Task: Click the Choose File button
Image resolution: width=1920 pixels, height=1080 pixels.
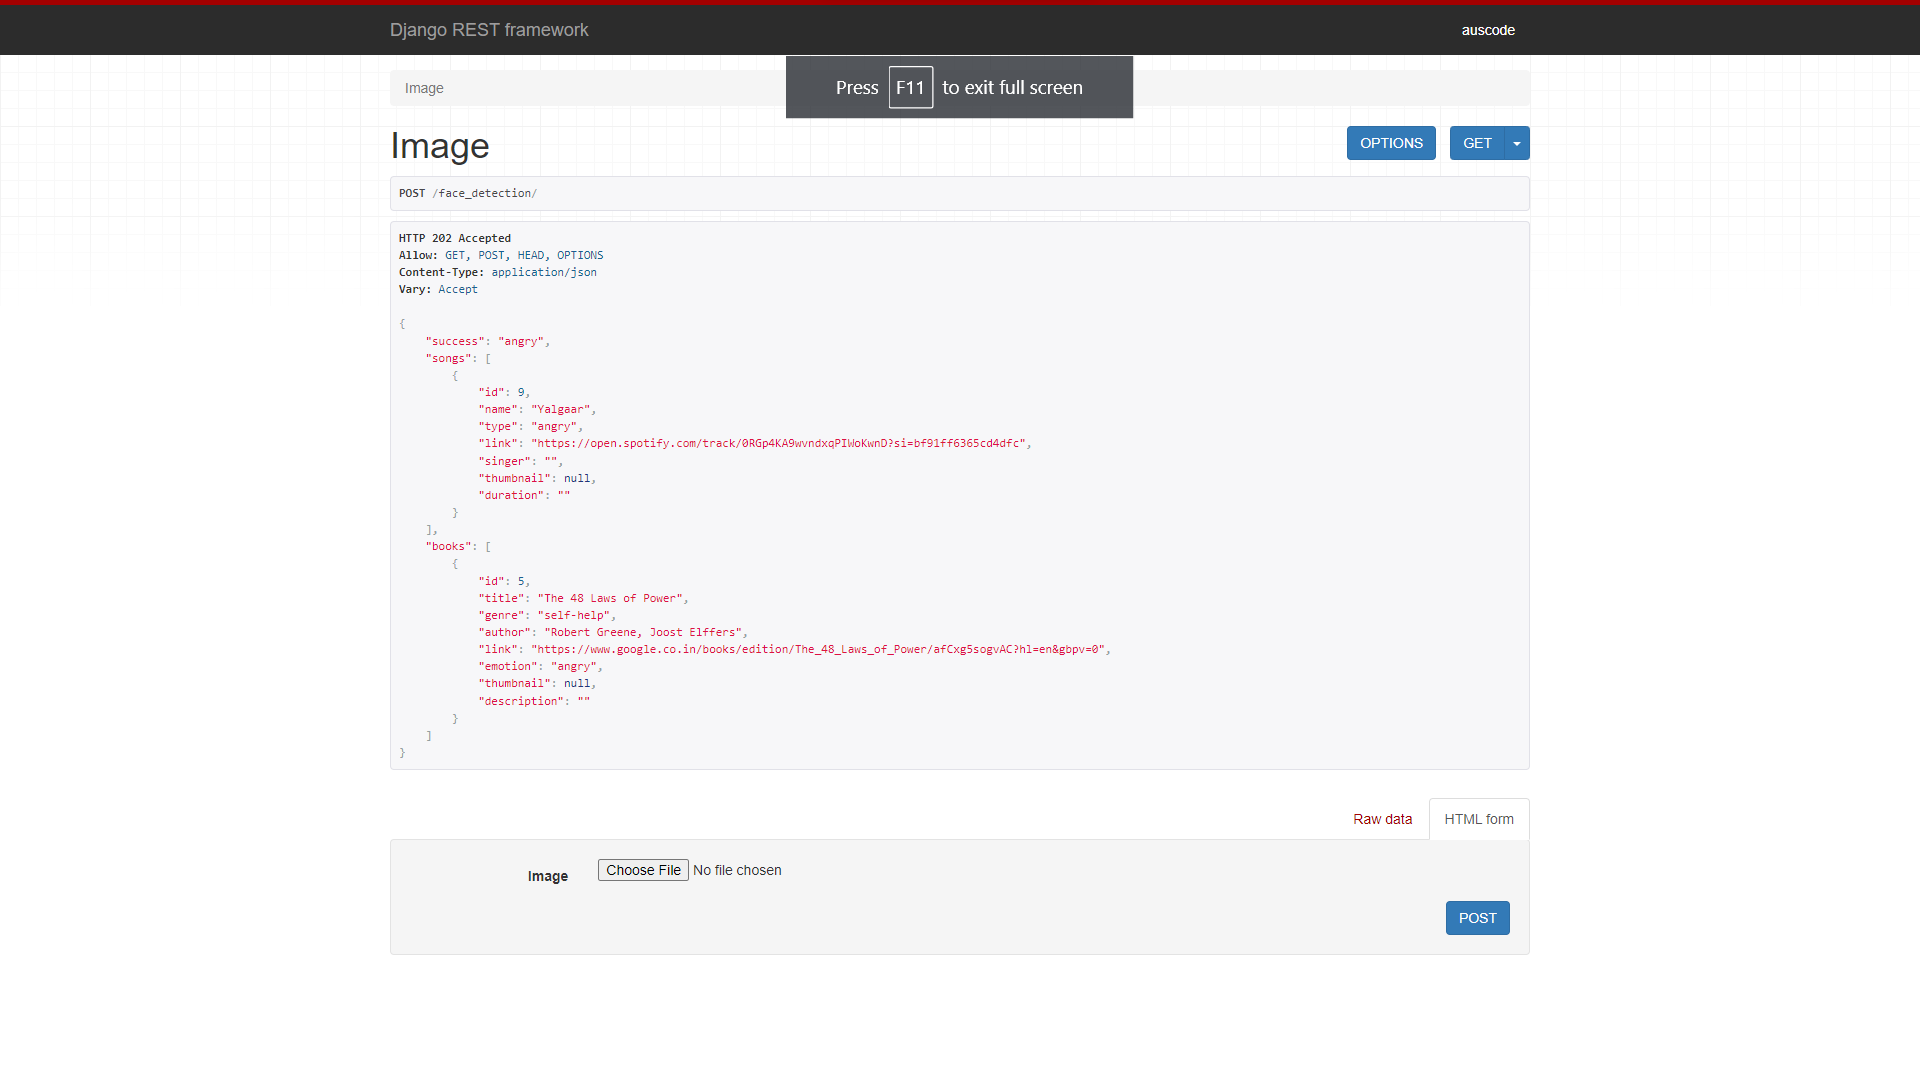Action: 643,870
